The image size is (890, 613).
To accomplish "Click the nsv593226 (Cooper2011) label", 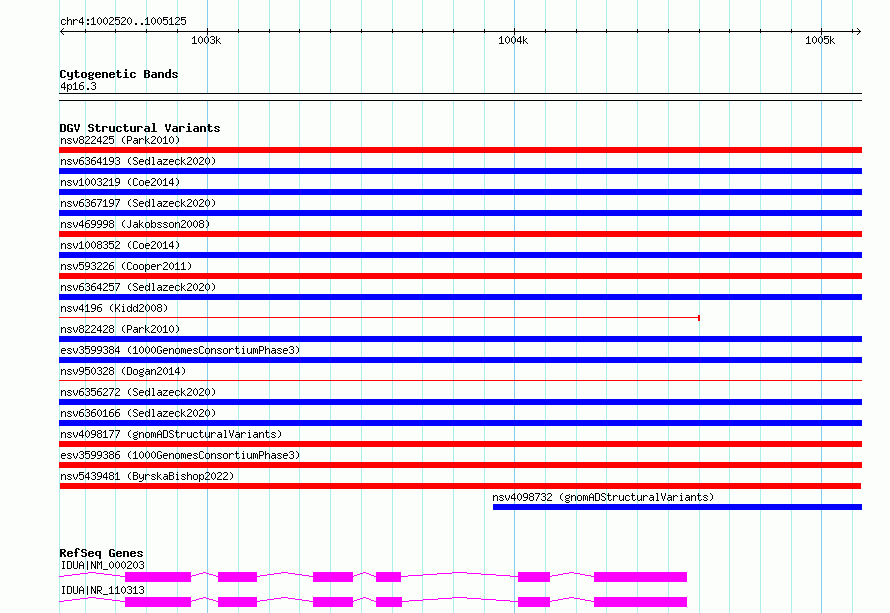I will [x=126, y=266].
